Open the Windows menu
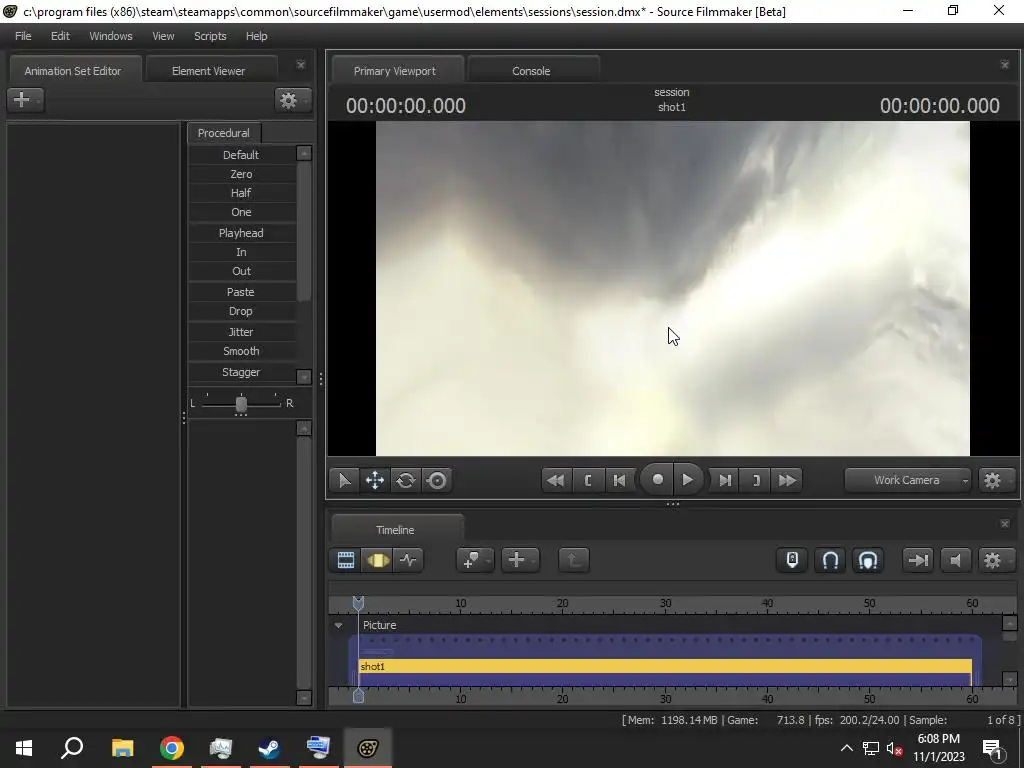1024x768 pixels. click(x=110, y=36)
